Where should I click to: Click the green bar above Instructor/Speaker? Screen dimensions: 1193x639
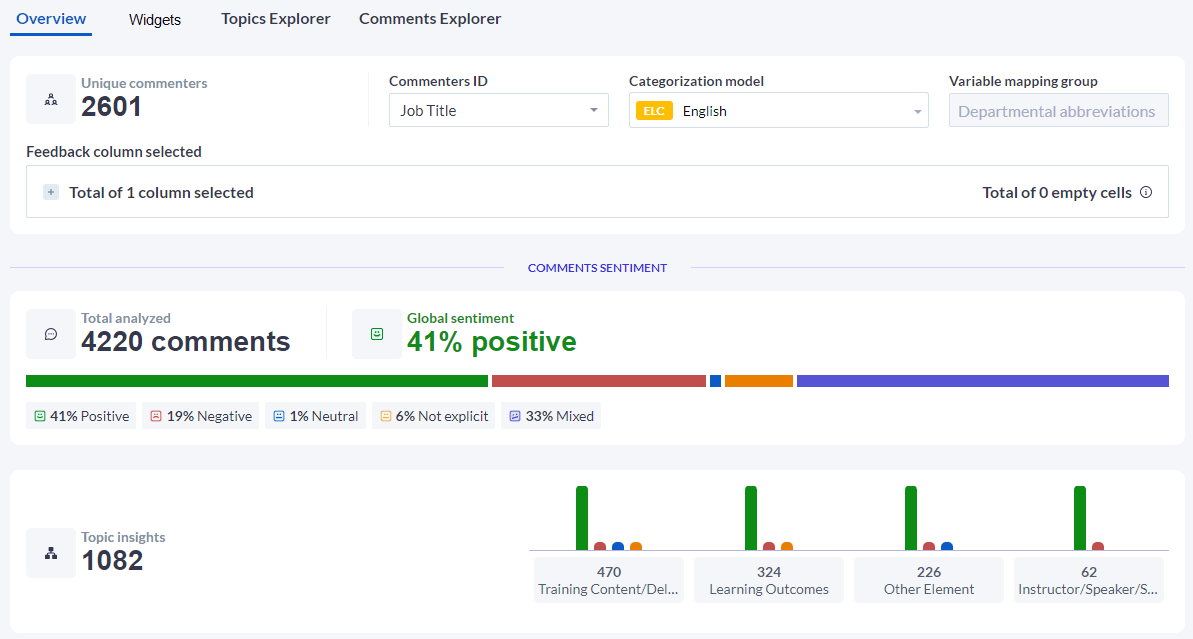(1080, 518)
